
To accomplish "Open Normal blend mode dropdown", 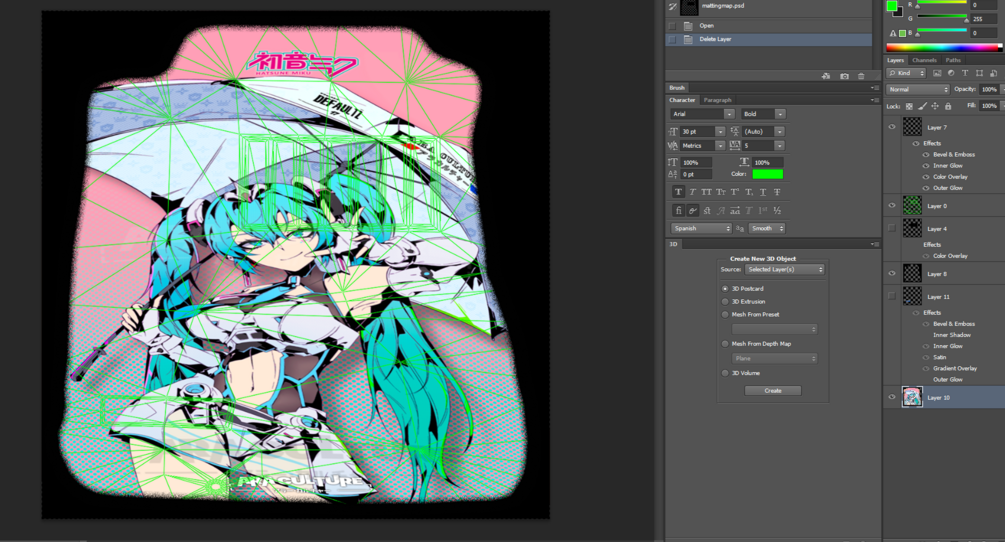I will coord(918,90).
